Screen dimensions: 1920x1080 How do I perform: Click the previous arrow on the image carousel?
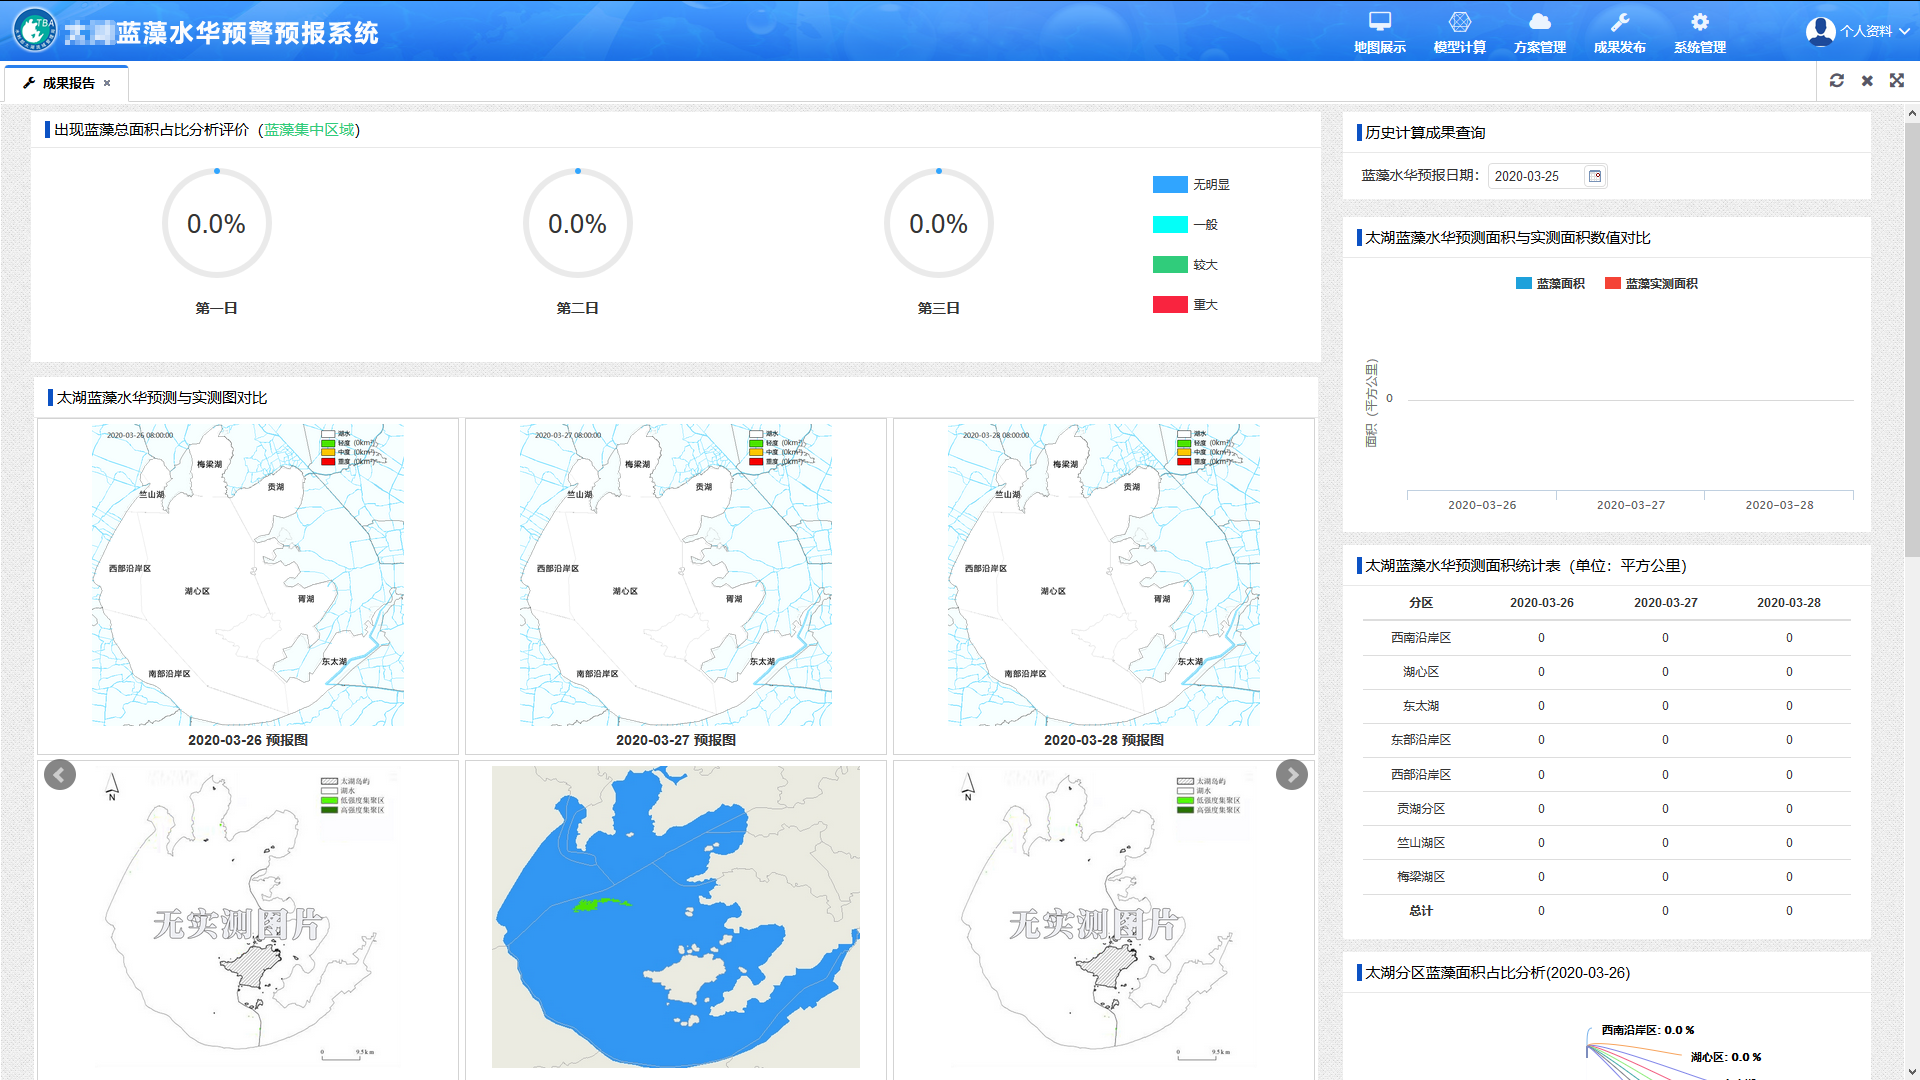[60, 775]
